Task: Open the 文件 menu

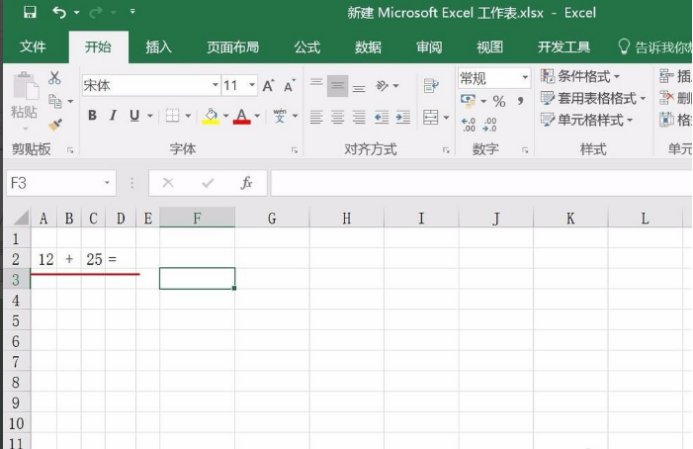Action: click(x=33, y=47)
